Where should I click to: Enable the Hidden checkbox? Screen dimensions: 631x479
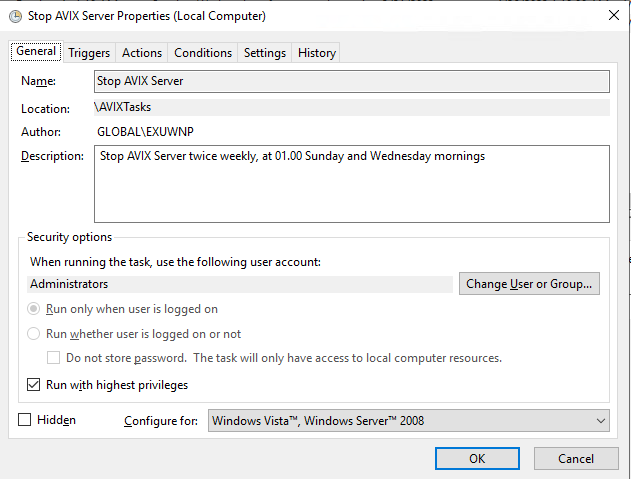click(25, 421)
